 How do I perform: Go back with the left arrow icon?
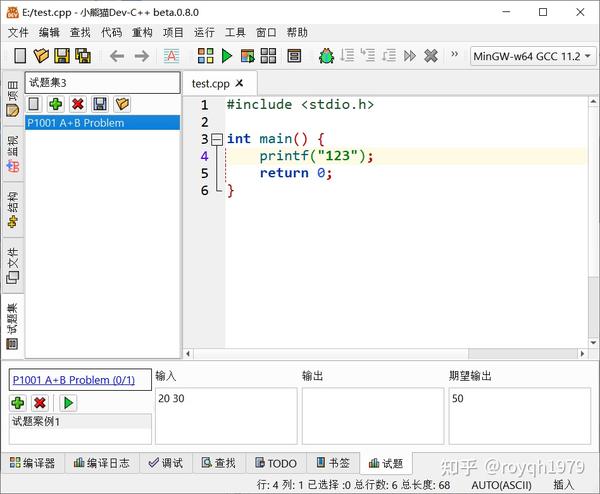point(117,56)
